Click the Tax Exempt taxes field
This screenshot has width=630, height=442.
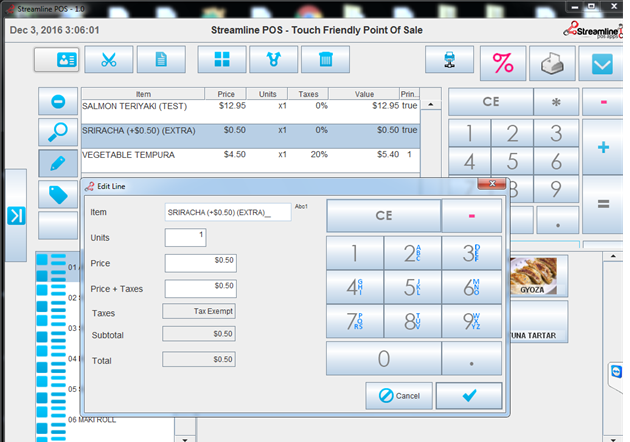pos(199,311)
